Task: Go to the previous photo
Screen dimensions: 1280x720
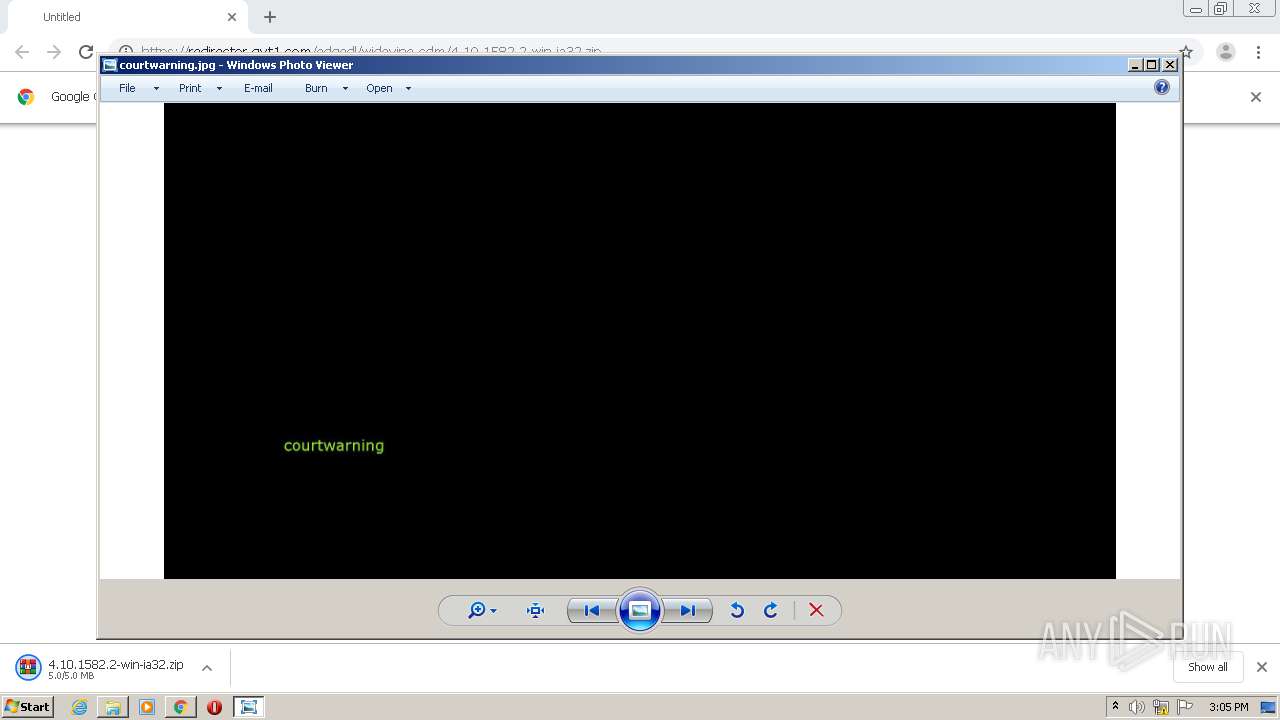Action: (x=592, y=610)
